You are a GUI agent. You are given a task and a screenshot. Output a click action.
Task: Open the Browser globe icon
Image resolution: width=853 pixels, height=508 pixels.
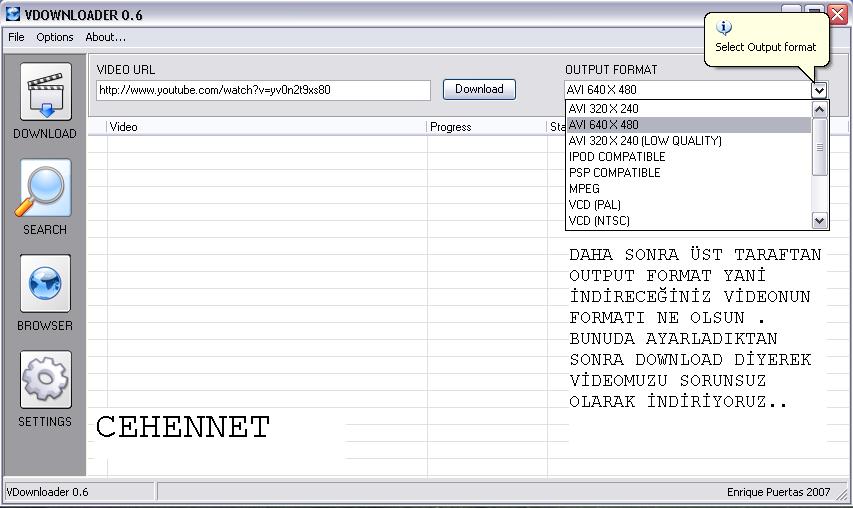tap(46, 283)
